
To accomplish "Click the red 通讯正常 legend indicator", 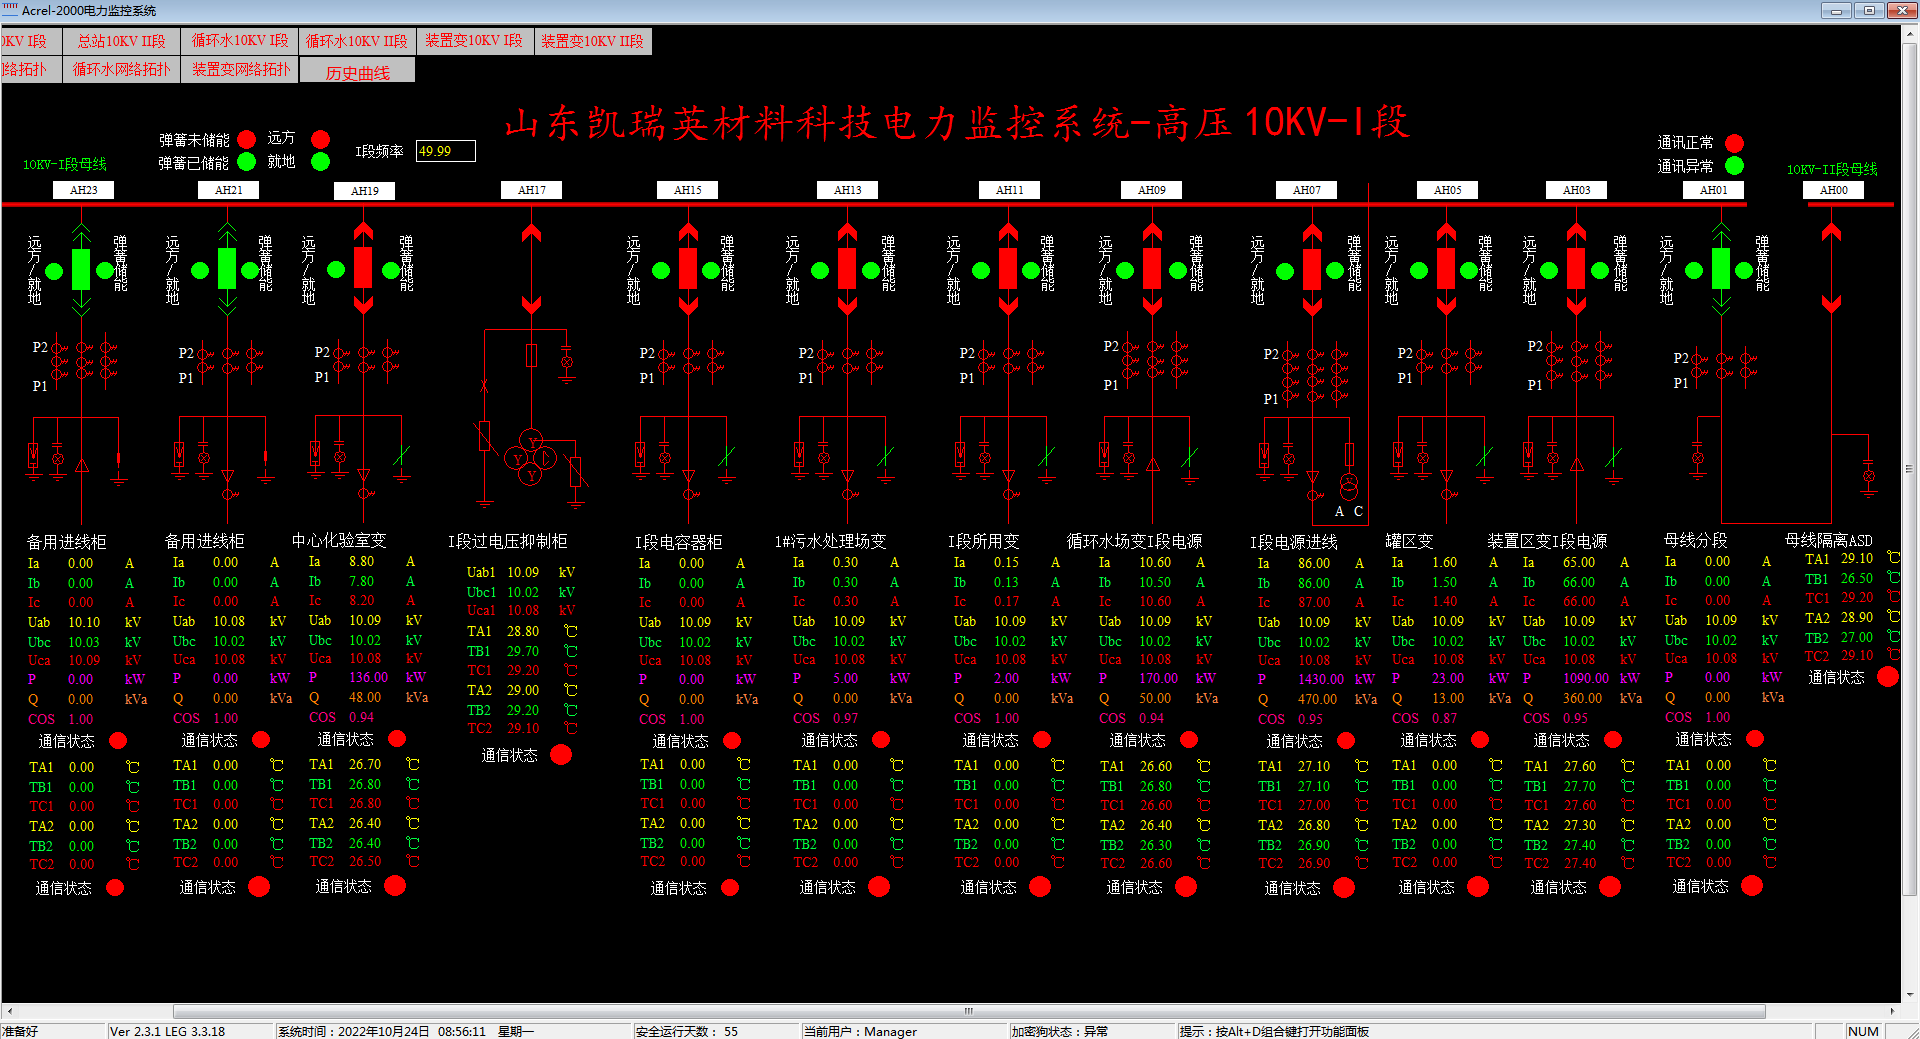I will coord(1734,143).
